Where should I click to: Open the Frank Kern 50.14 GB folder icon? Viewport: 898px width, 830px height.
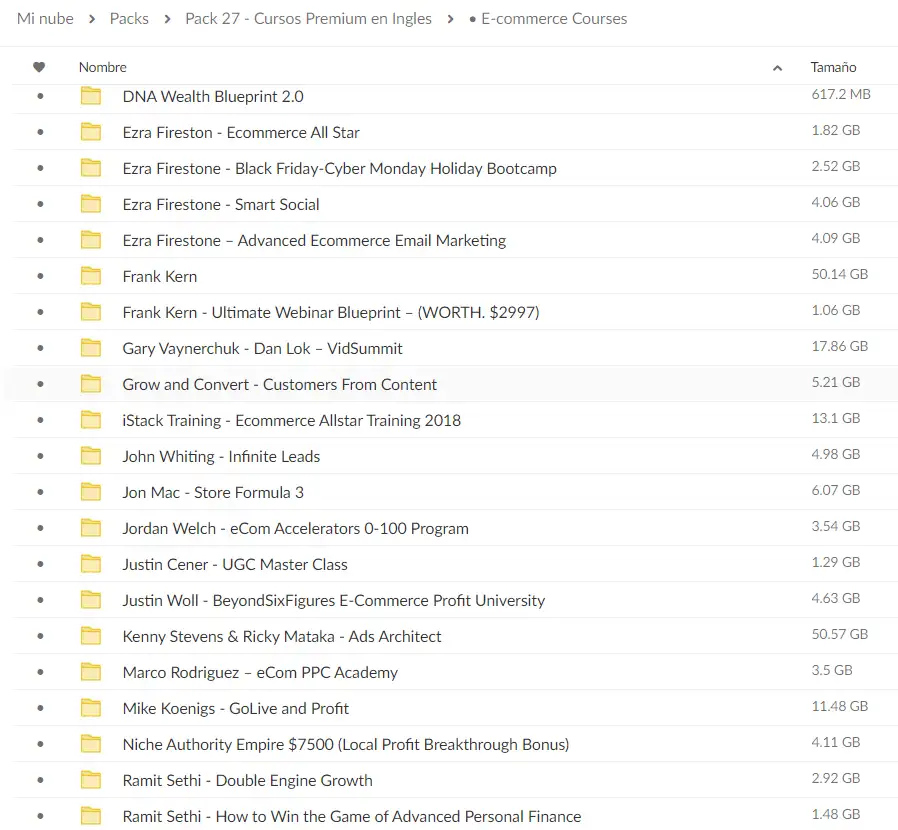90,276
